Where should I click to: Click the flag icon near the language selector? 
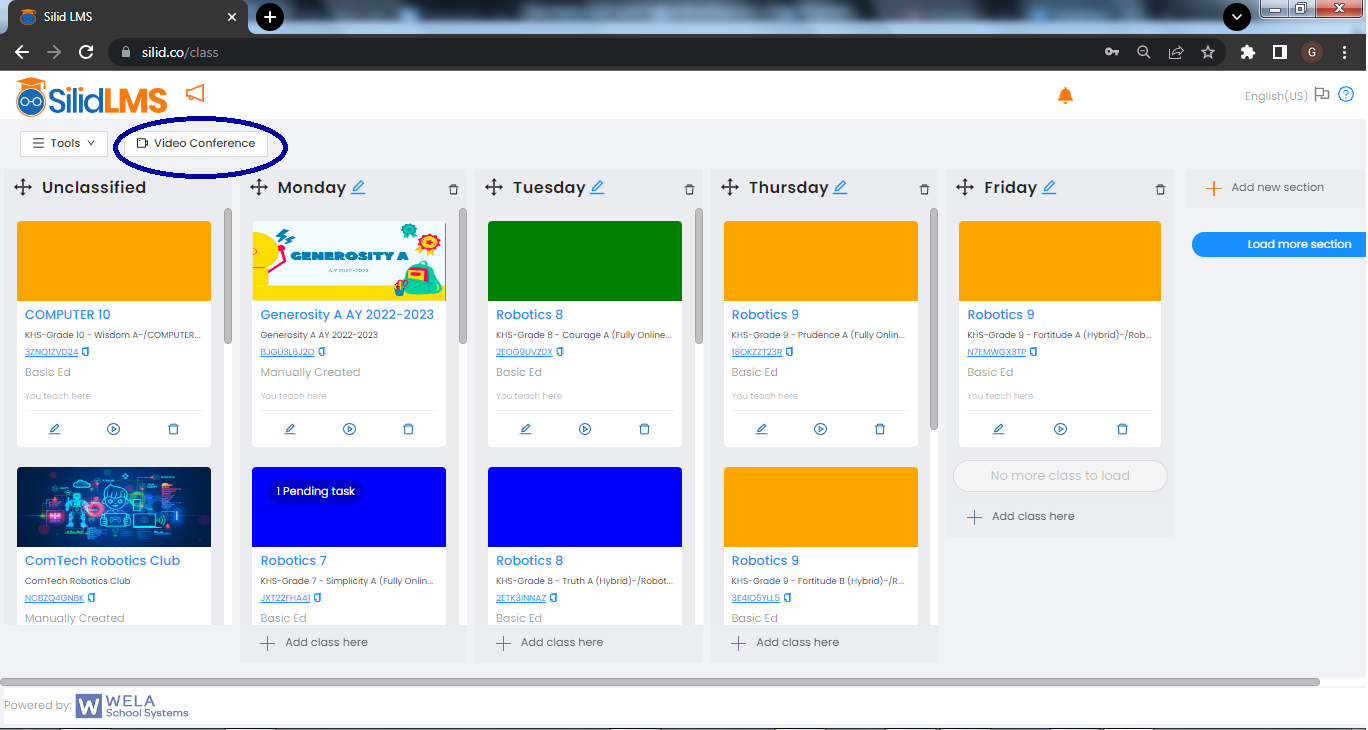[x=1322, y=95]
